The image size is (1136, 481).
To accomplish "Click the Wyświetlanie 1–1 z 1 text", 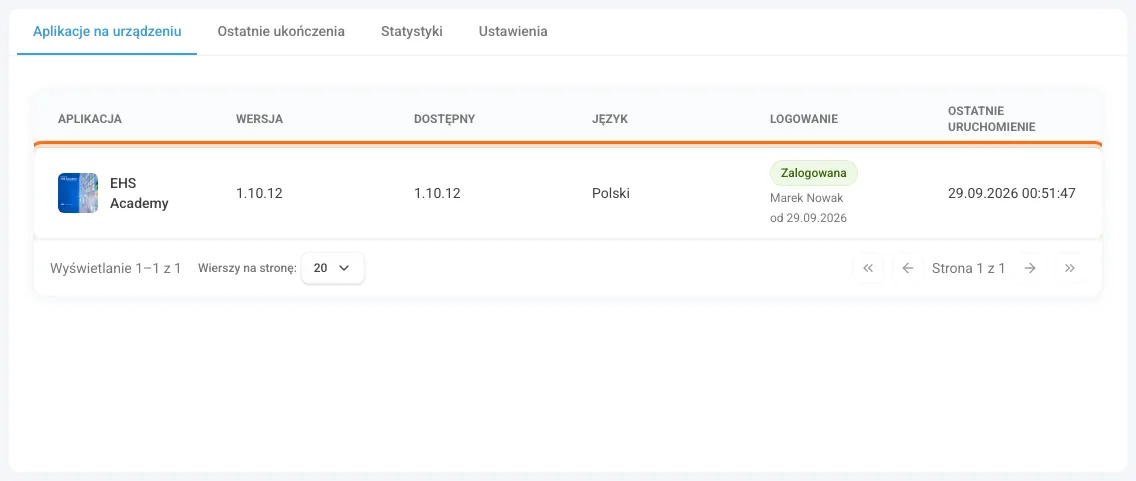I will pos(115,268).
